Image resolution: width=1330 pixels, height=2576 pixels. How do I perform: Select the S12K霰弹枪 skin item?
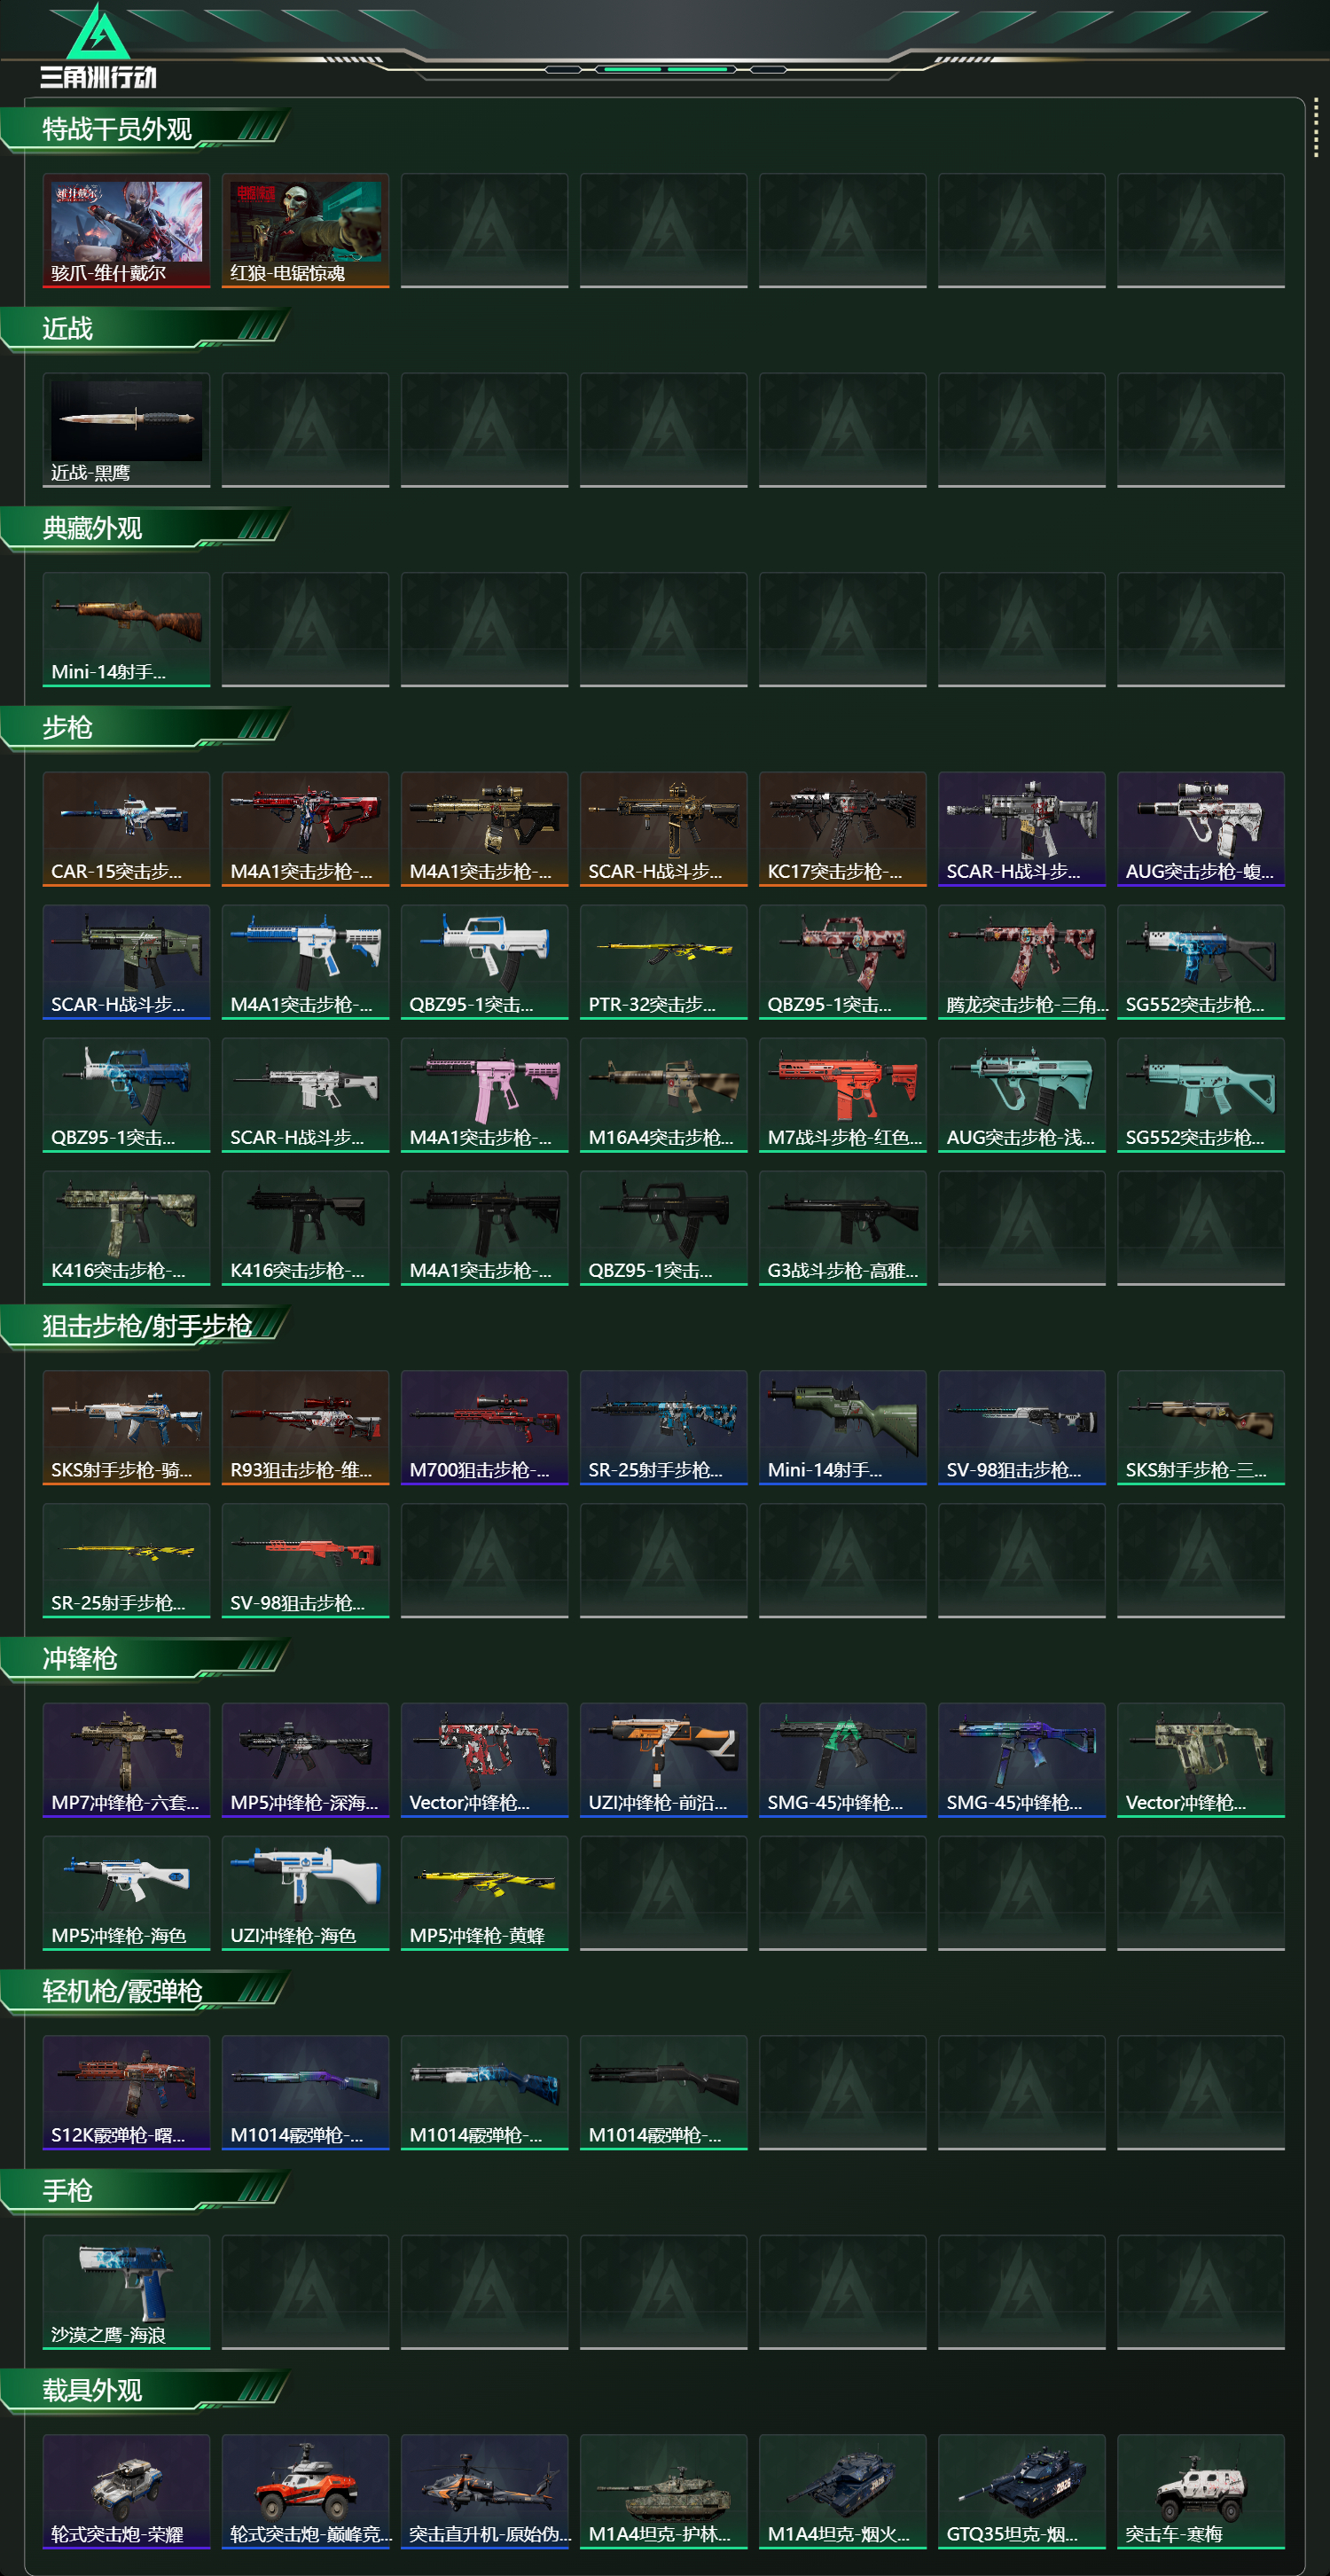(126, 2092)
